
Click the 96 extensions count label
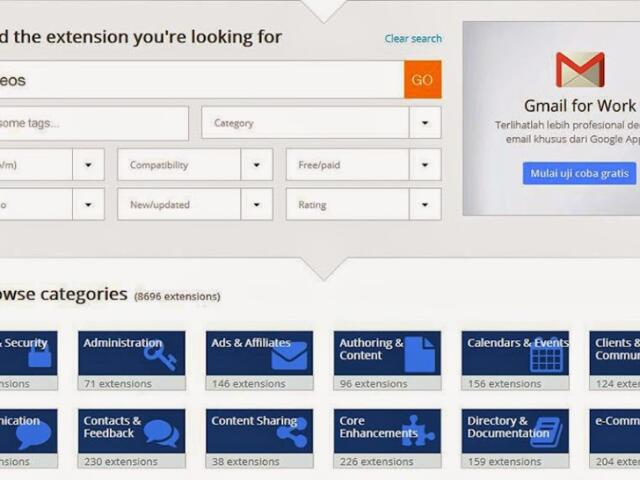coord(373,384)
